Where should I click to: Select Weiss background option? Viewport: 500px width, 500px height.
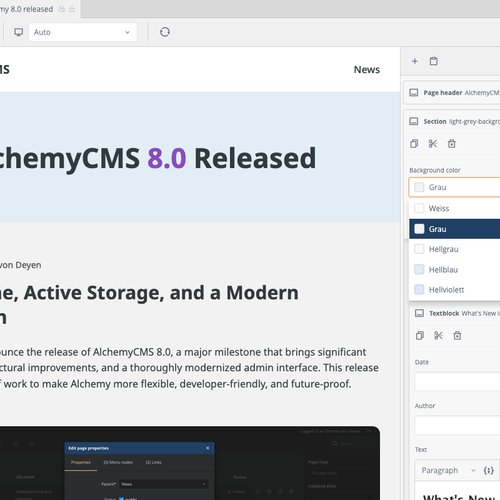click(x=454, y=208)
